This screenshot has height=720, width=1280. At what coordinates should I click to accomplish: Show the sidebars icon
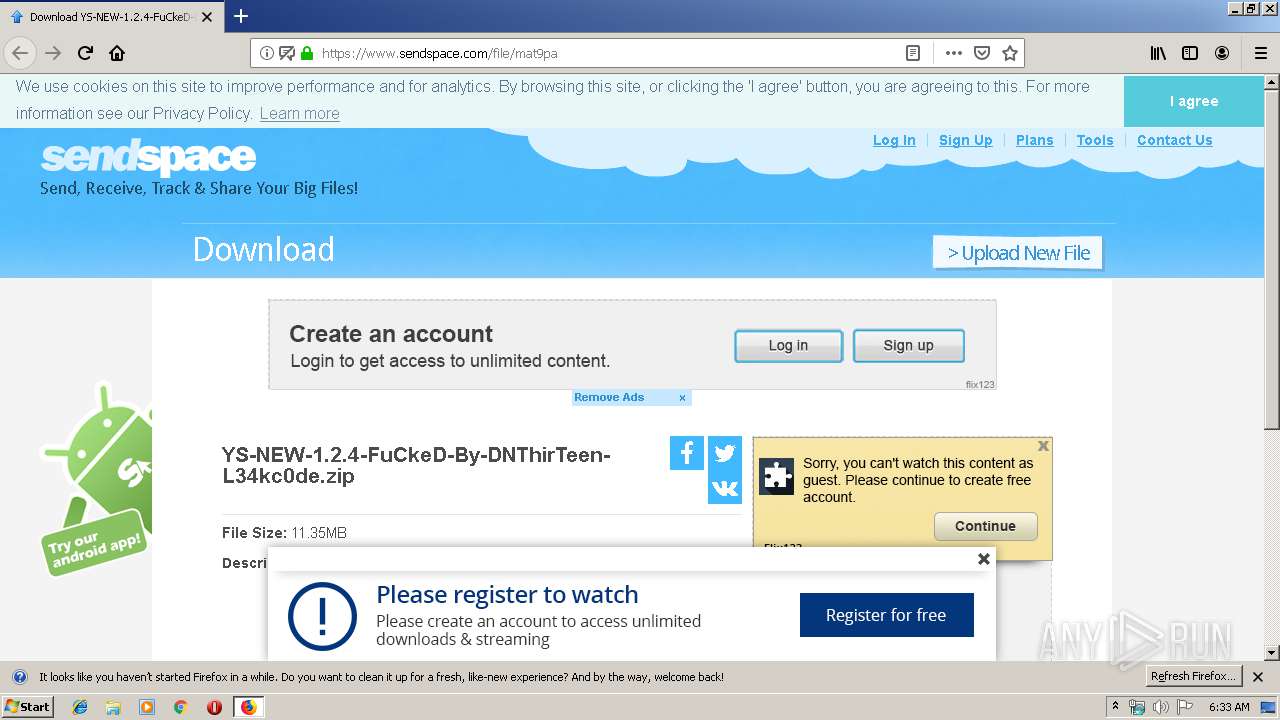coord(1190,53)
